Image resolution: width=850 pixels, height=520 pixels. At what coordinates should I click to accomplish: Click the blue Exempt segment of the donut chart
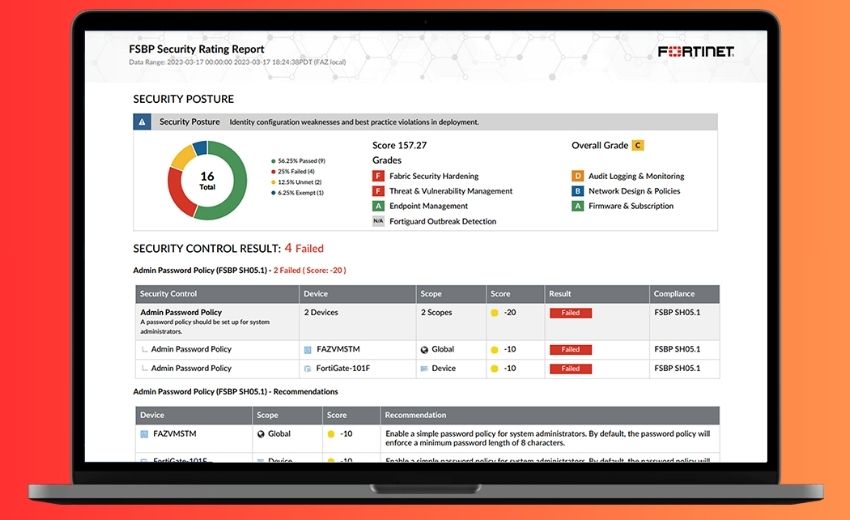click(200, 147)
